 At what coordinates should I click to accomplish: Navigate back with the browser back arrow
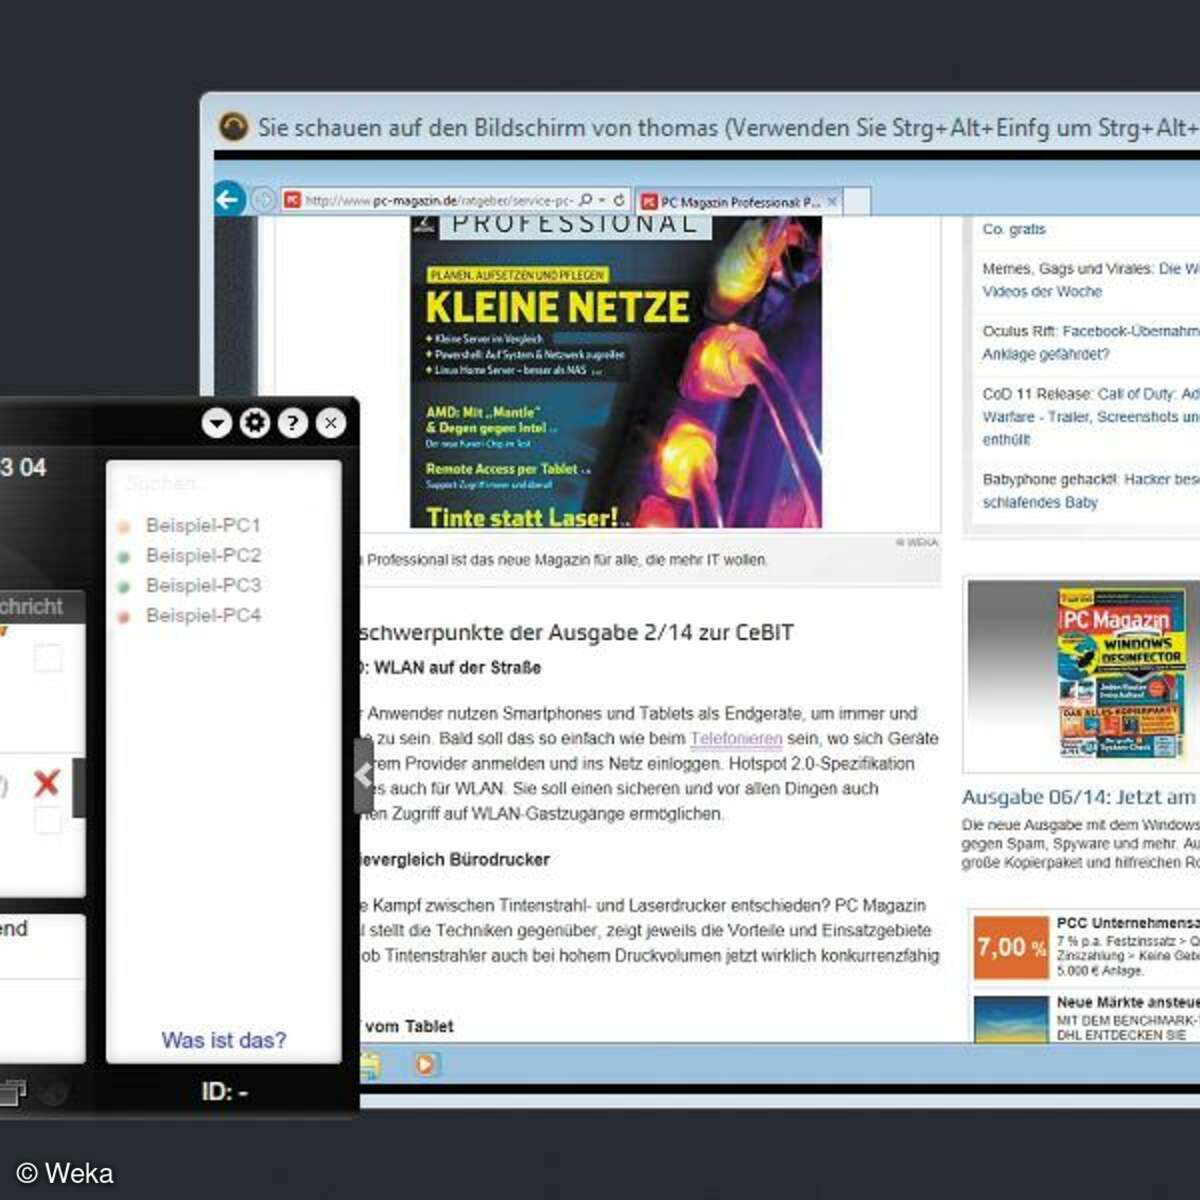(x=228, y=199)
